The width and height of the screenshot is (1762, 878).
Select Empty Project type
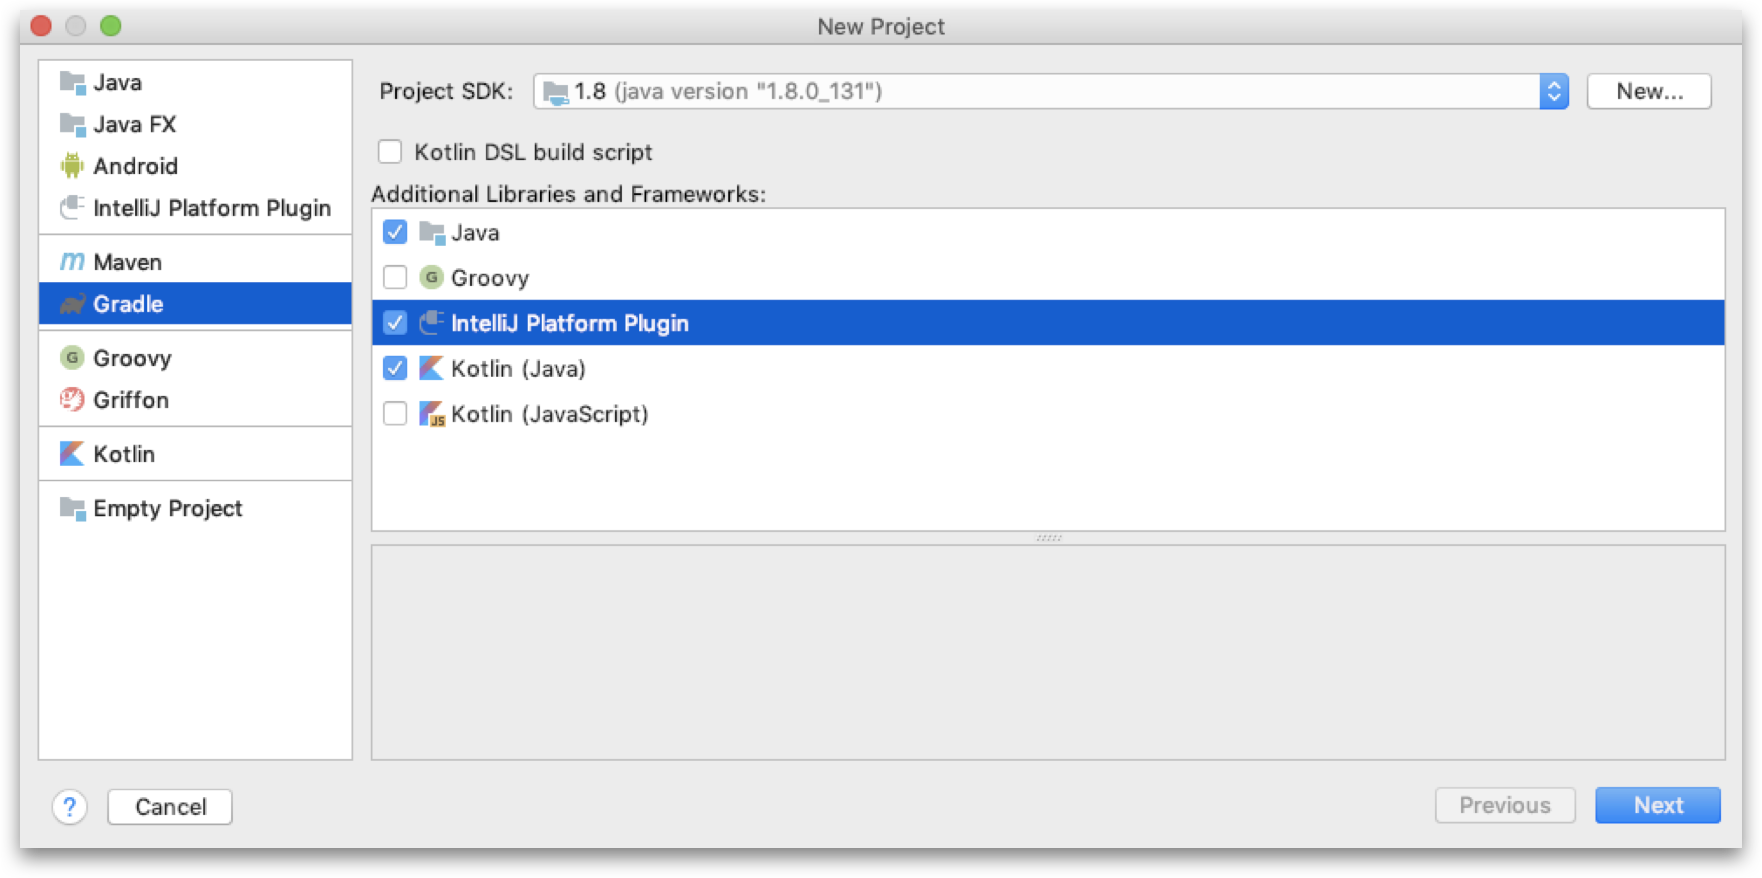pyautogui.click(x=195, y=508)
